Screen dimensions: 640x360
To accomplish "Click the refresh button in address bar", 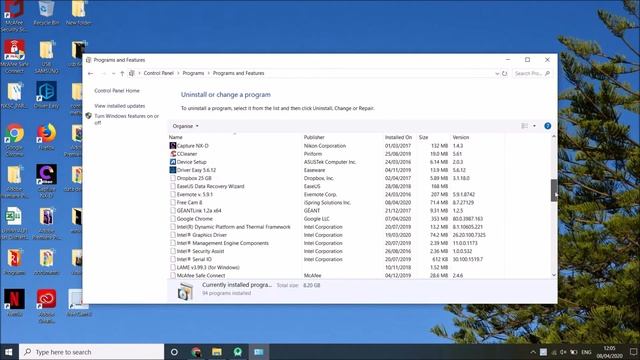I will pos(504,73).
